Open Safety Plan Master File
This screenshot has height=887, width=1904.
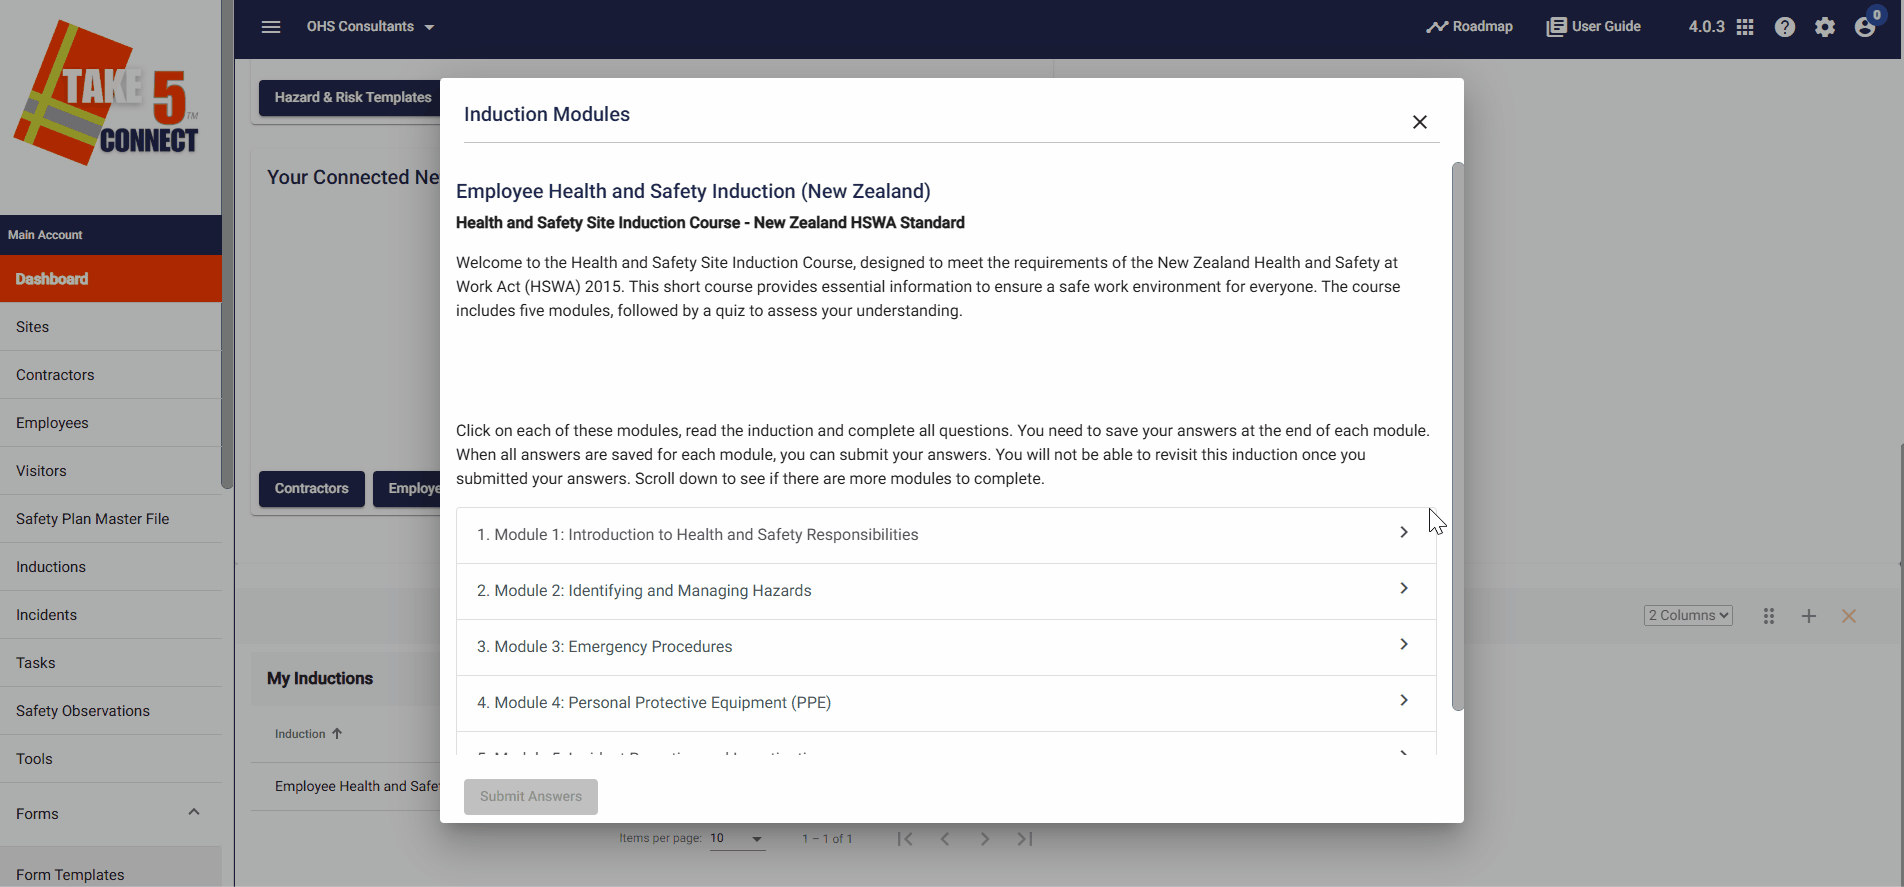pos(111,519)
